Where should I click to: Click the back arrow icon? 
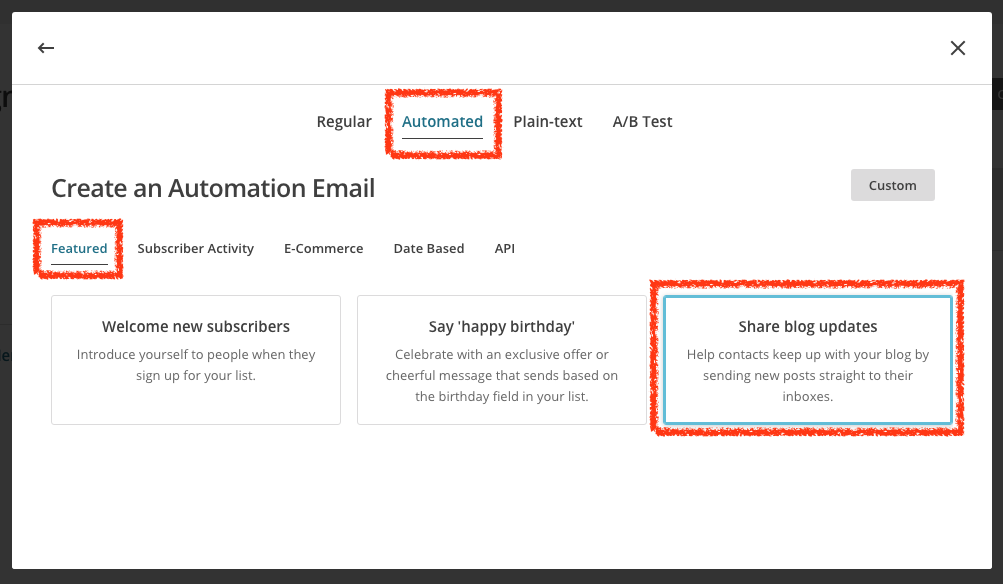click(46, 48)
